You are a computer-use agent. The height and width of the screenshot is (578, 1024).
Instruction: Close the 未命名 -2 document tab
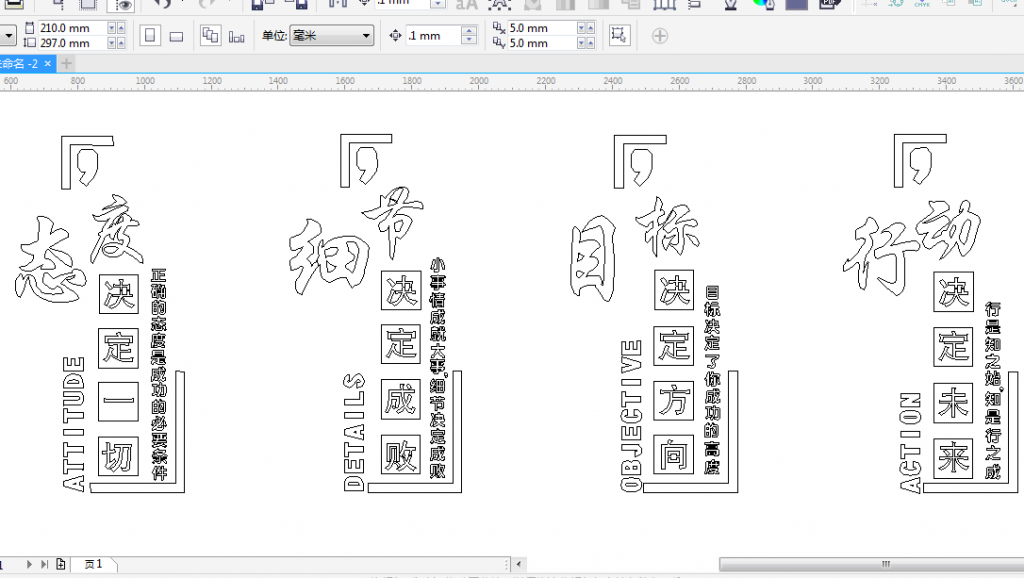[x=48, y=63]
